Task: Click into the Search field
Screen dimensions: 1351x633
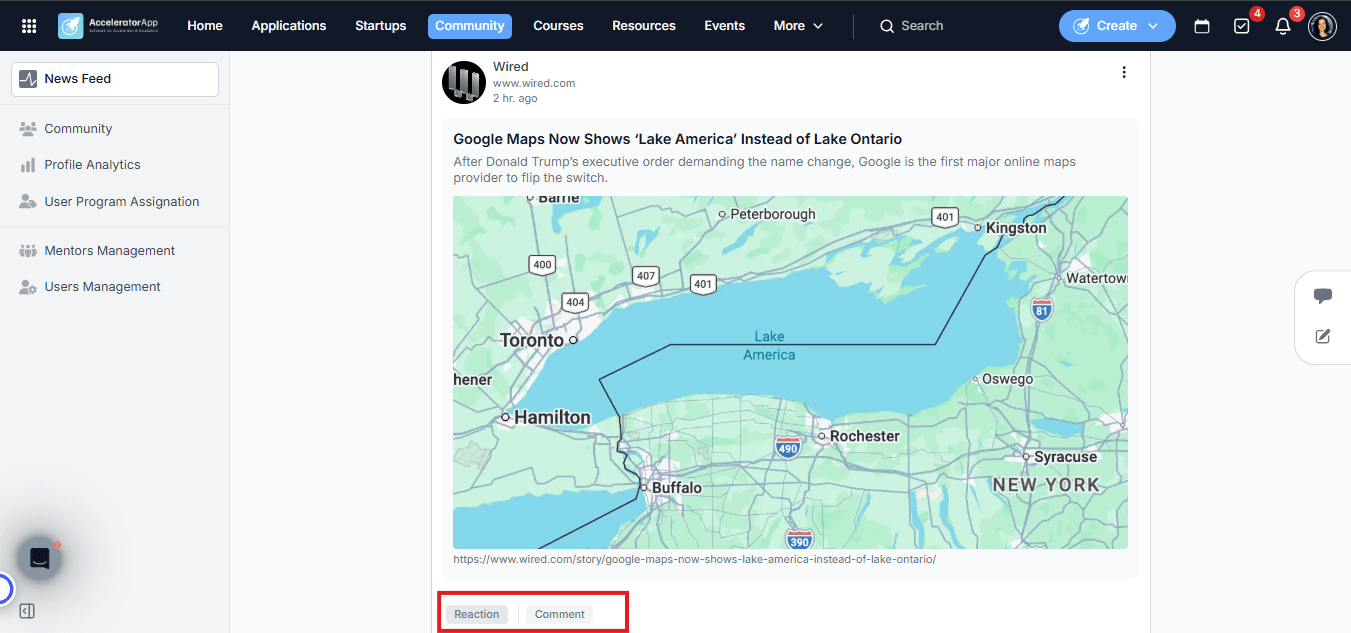Action: point(922,26)
